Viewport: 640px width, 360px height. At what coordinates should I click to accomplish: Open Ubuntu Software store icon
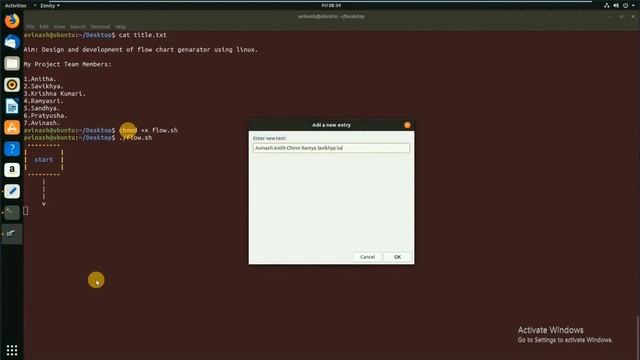(x=12, y=127)
